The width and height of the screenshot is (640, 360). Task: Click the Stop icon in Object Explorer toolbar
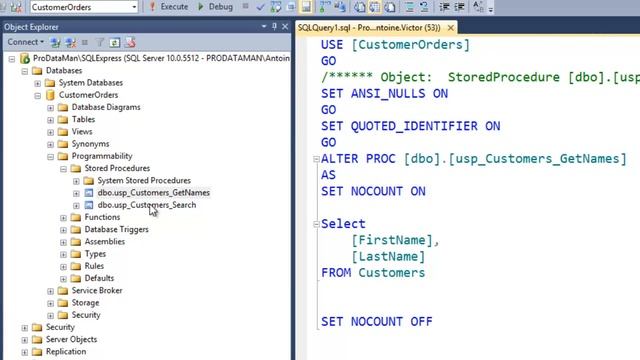pyautogui.click(x=85, y=42)
